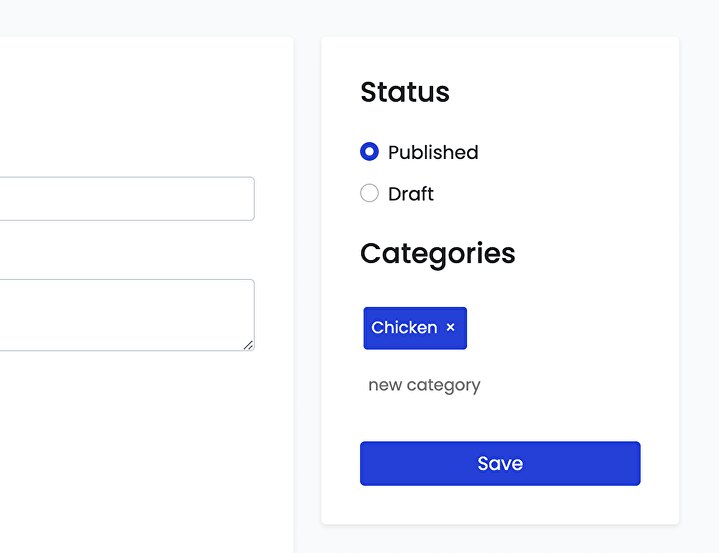Click the Chicken category tag label
Image resolution: width=719 pixels, height=553 pixels.
click(x=404, y=328)
